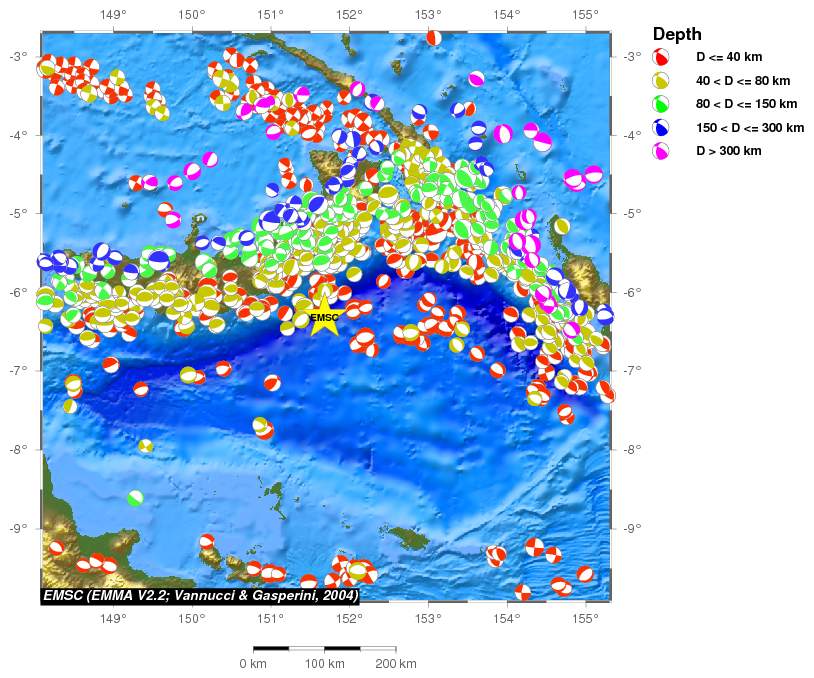Click the yellow EMSC star epicenter marker

(324, 319)
